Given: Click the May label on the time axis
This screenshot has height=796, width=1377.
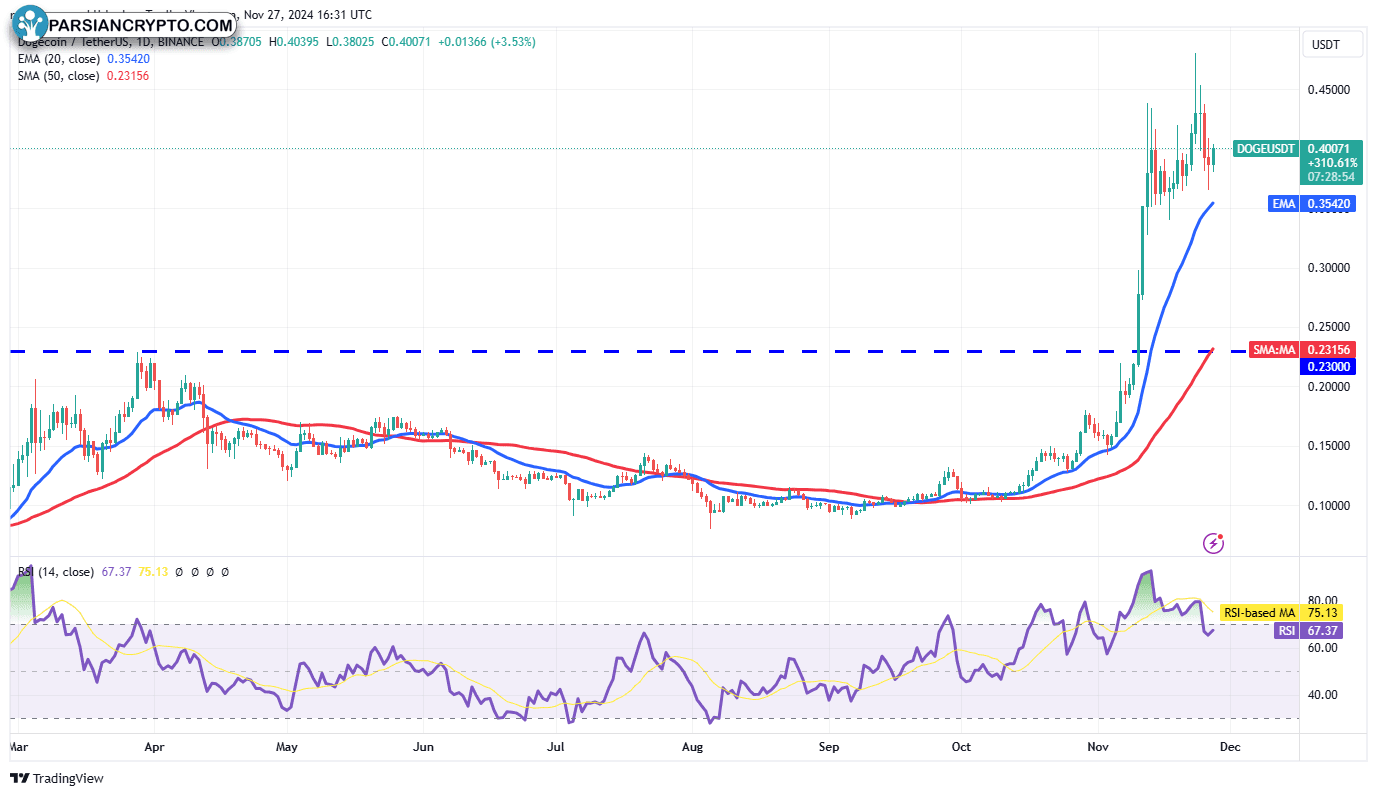Looking at the screenshot, I should 287,747.
